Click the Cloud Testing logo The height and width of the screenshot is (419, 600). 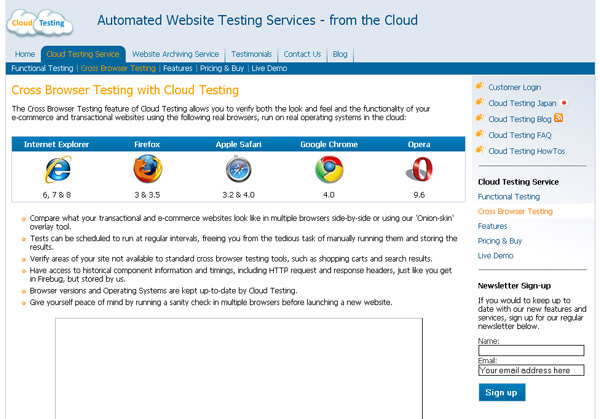(x=40, y=23)
